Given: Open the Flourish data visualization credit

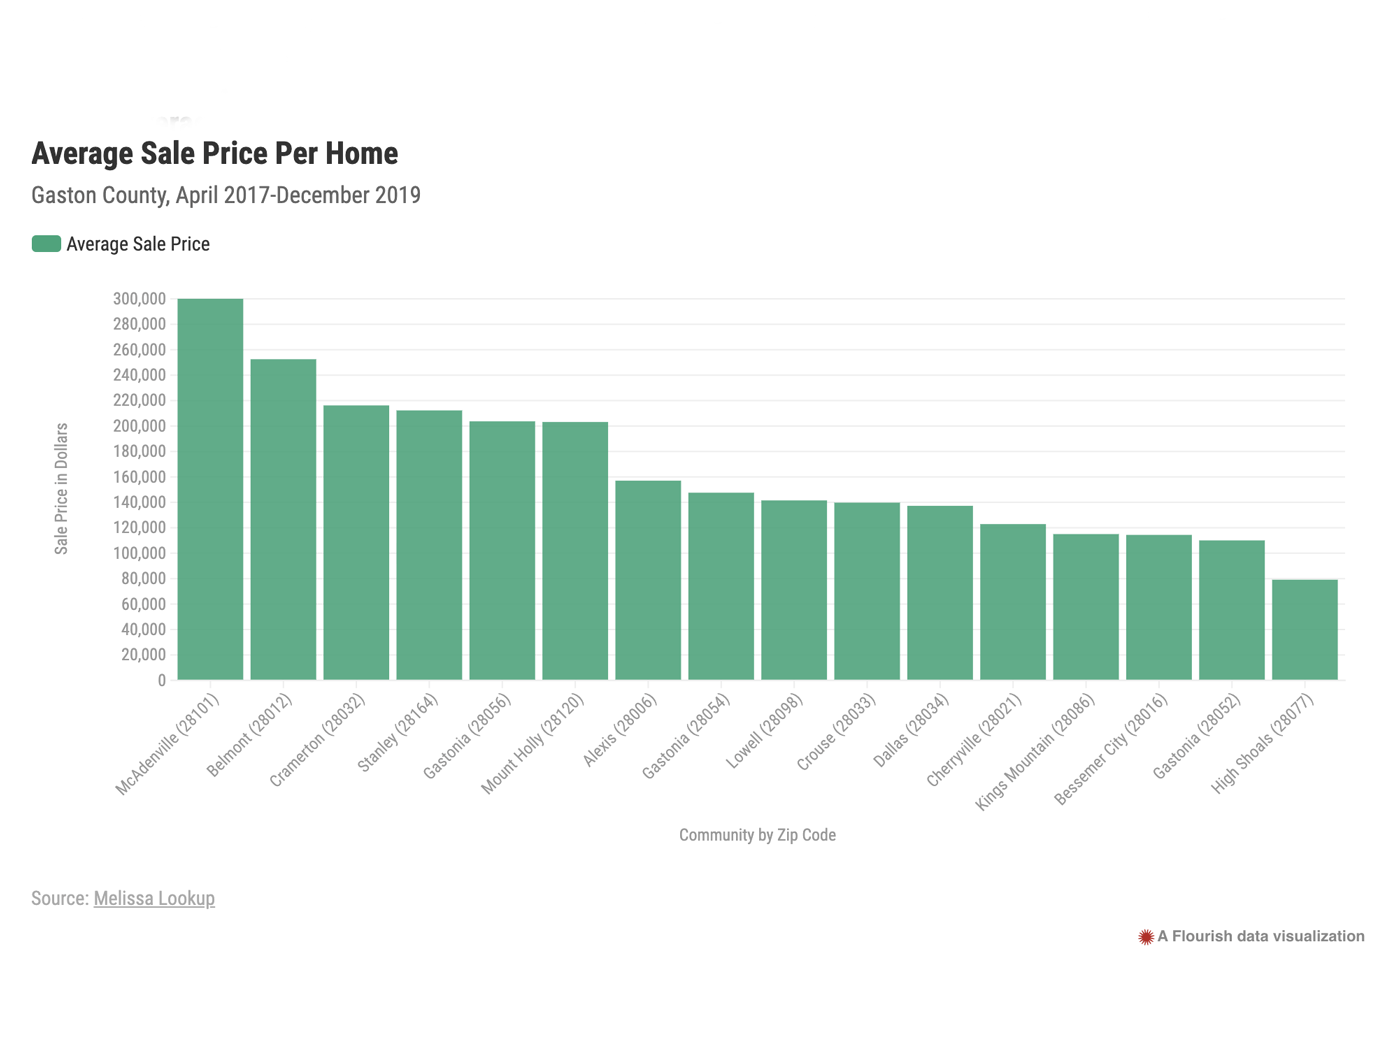Looking at the screenshot, I should coord(1260,937).
